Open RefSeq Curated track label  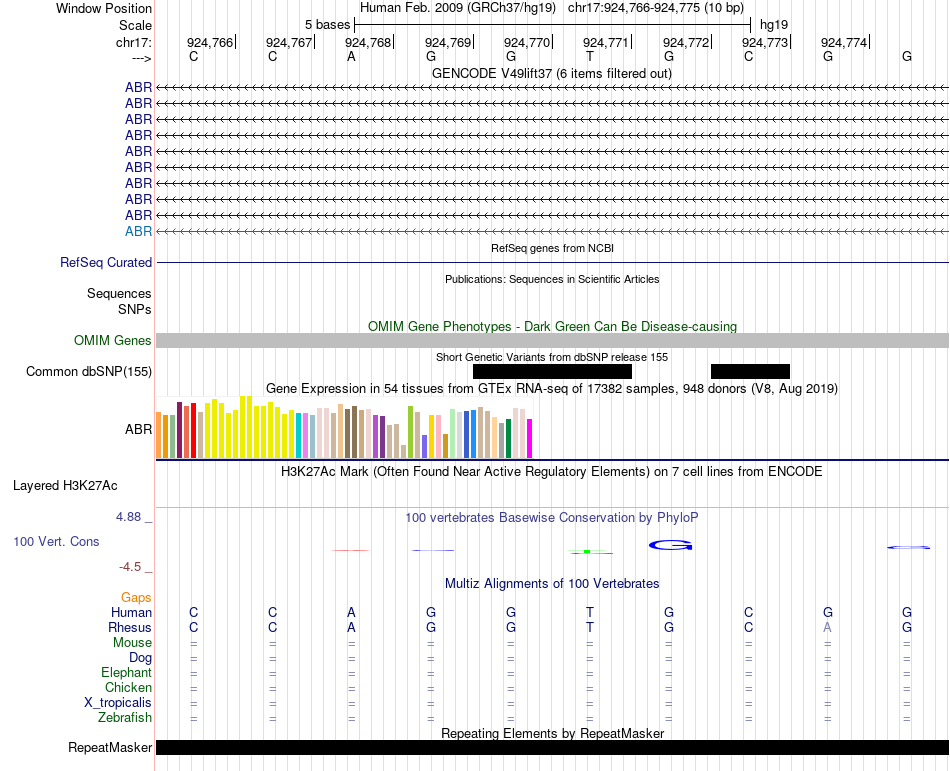click(106, 262)
